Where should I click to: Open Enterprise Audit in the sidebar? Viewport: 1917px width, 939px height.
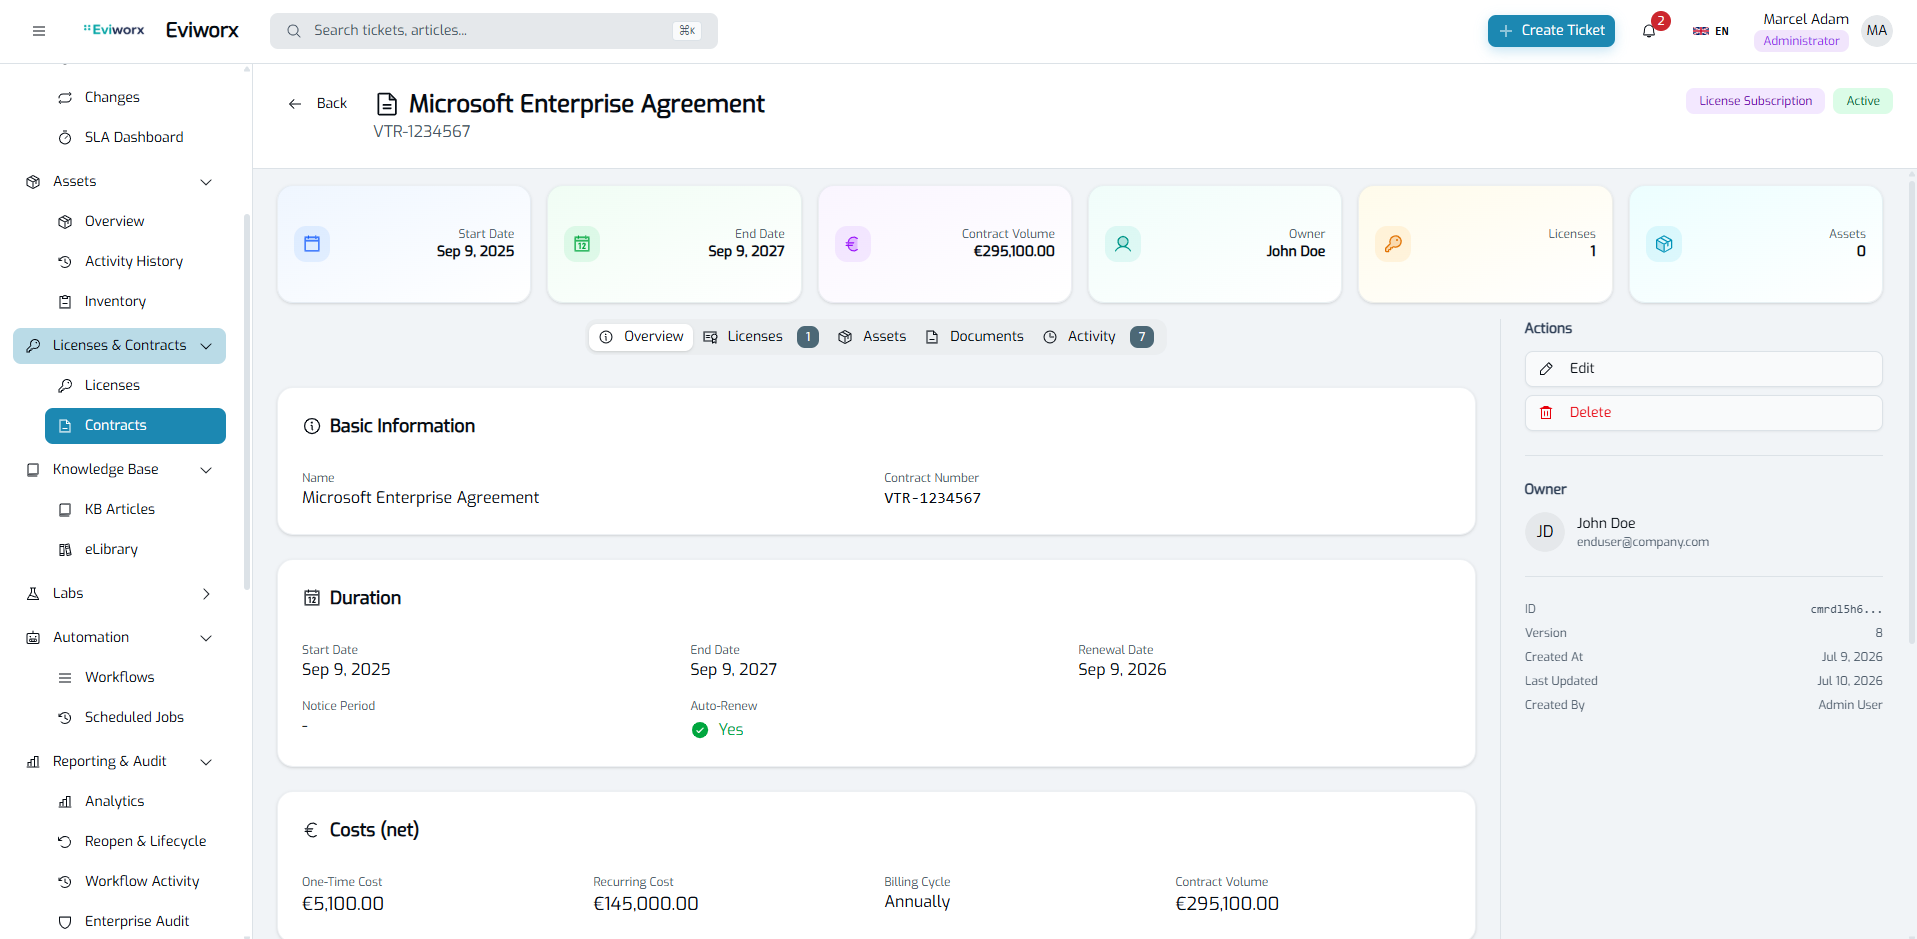click(x=135, y=921)
